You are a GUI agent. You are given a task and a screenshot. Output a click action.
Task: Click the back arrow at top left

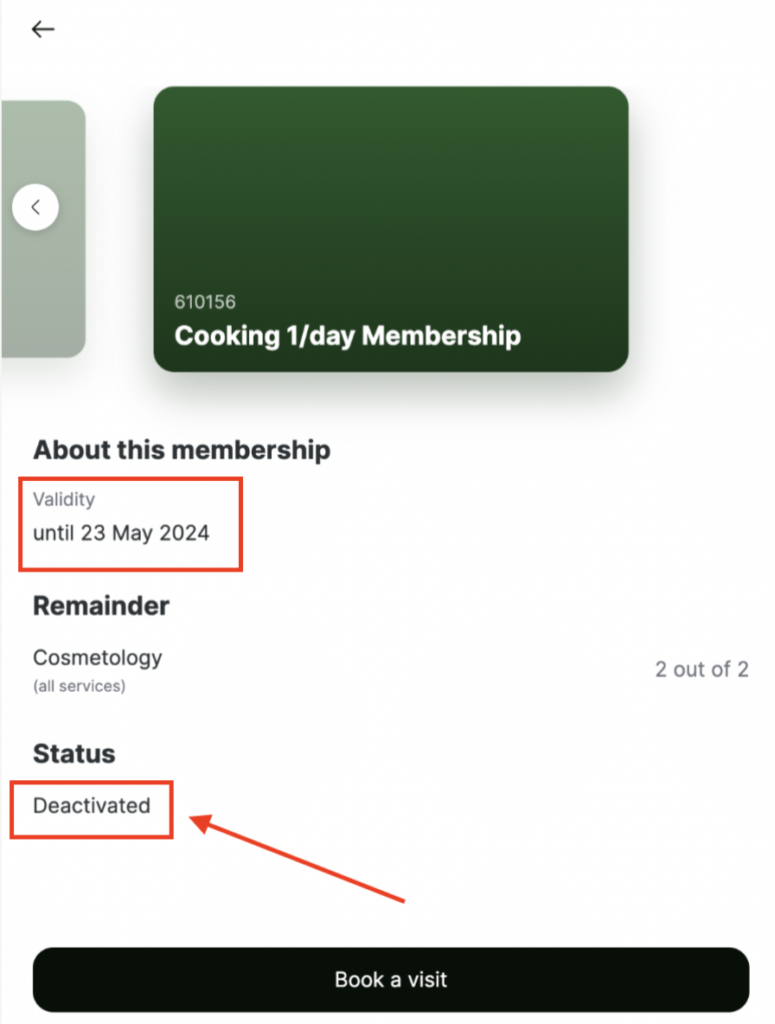tap(43, 30)
